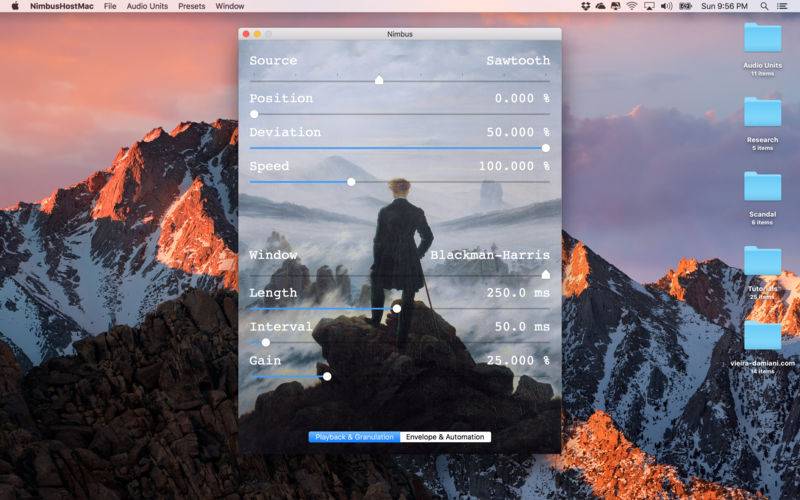Viewport: 800px width, 500px height.
Task: Click the Gain slider handle
Action: point(327,377)
